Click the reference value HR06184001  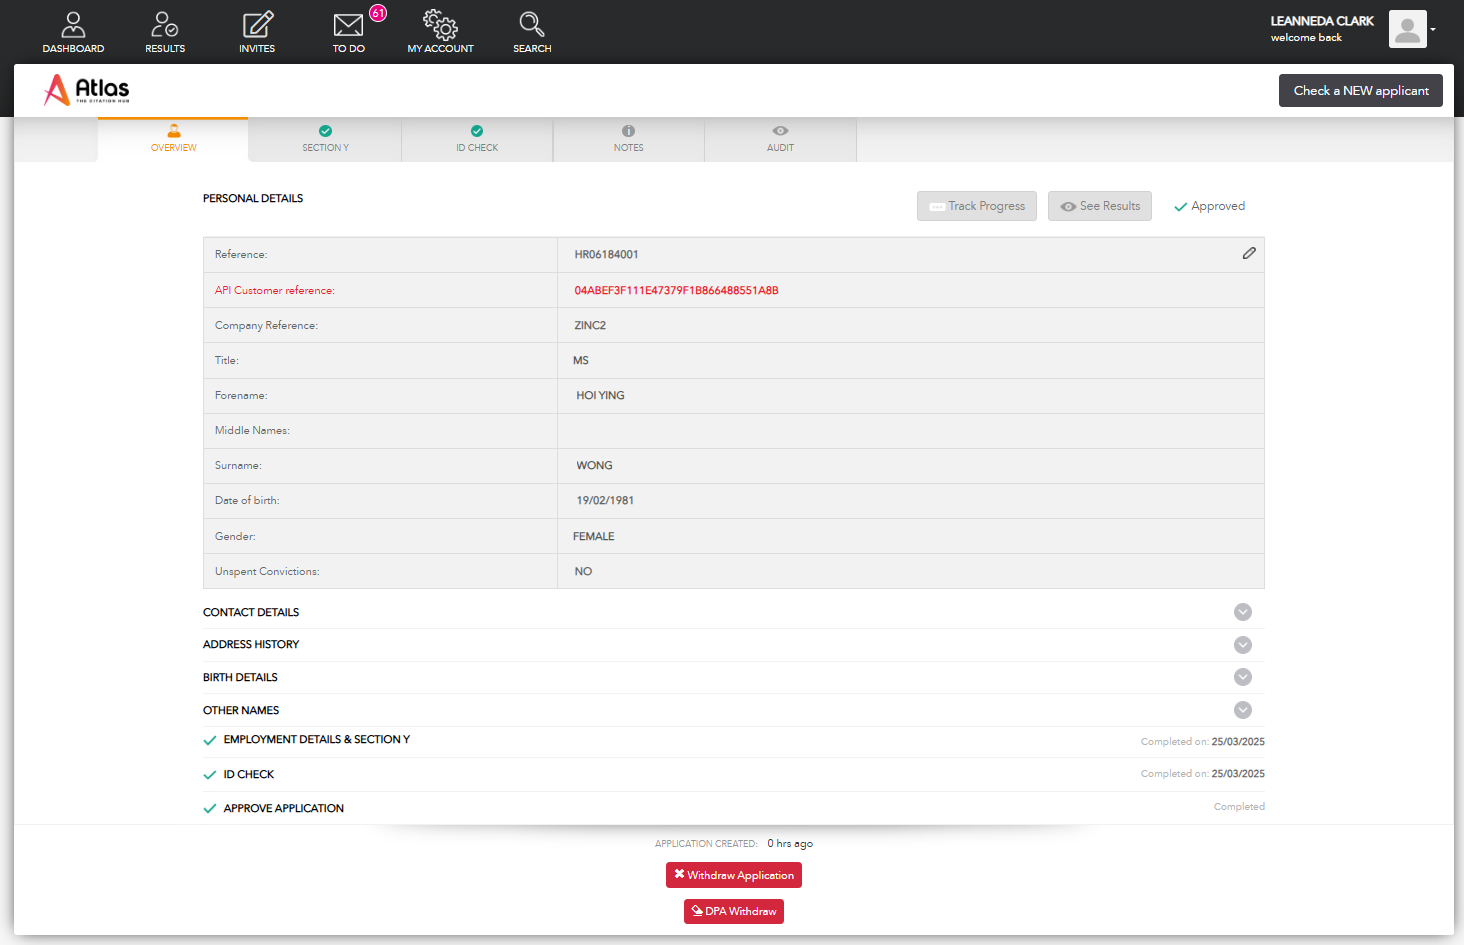click(x=606, y=255)
